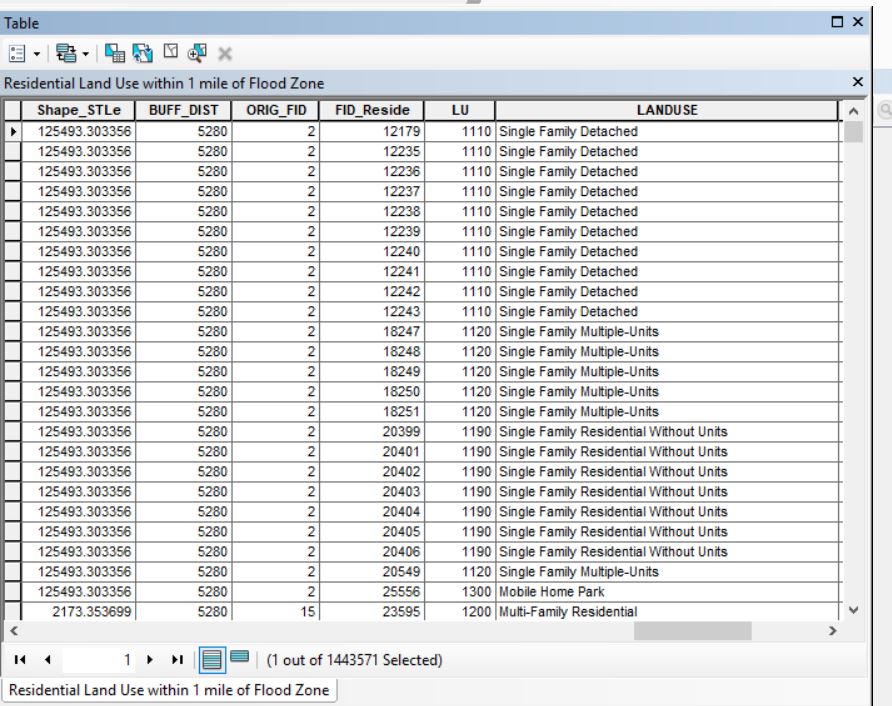Screen dimensions: 892x706
Task: Open the Related Tables icon
Action: pos(66,54)
